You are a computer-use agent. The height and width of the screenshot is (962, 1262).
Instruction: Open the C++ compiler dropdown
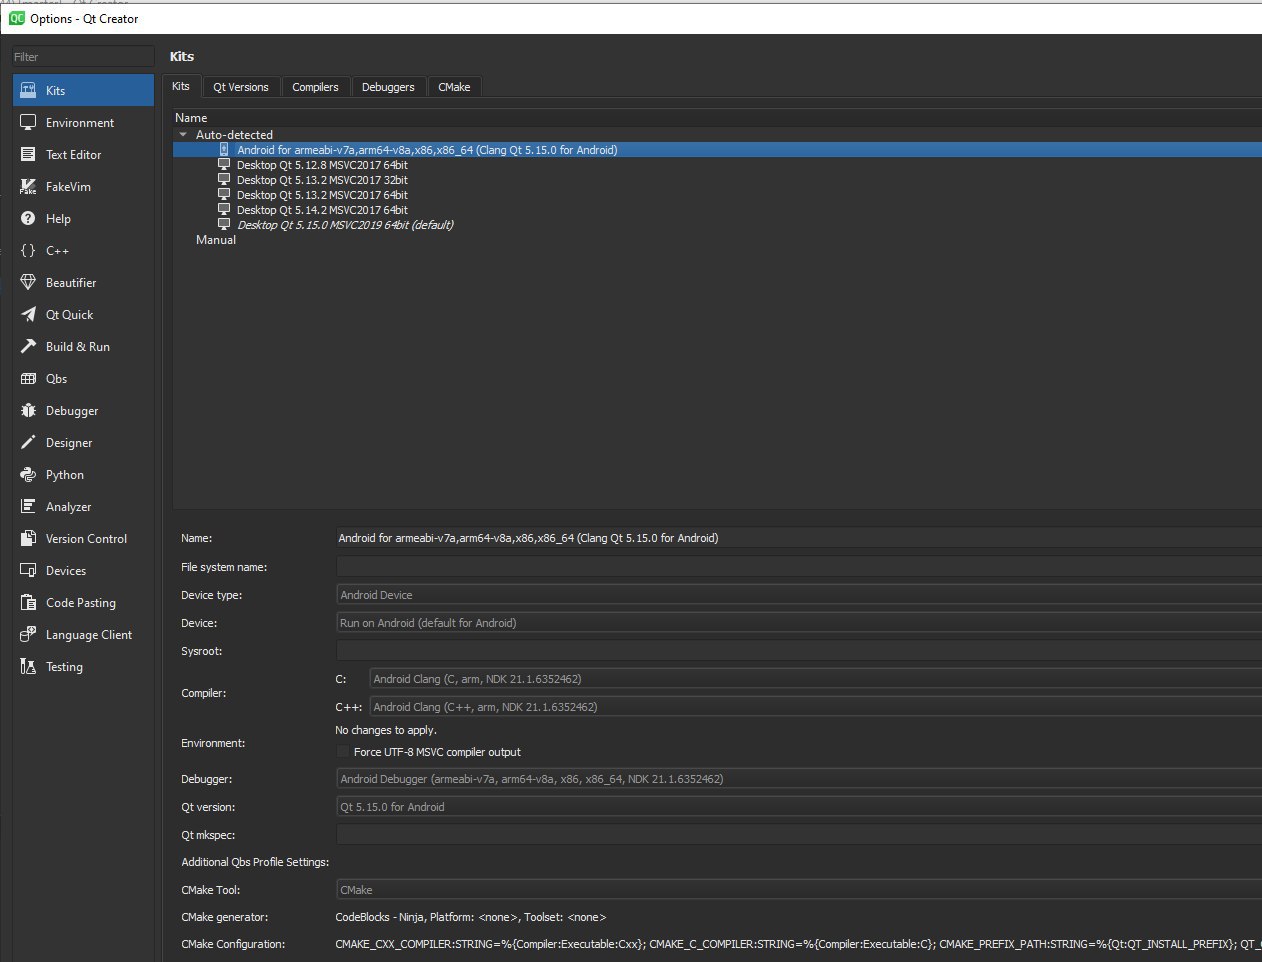pyautogui.click(x=815, y=707)
